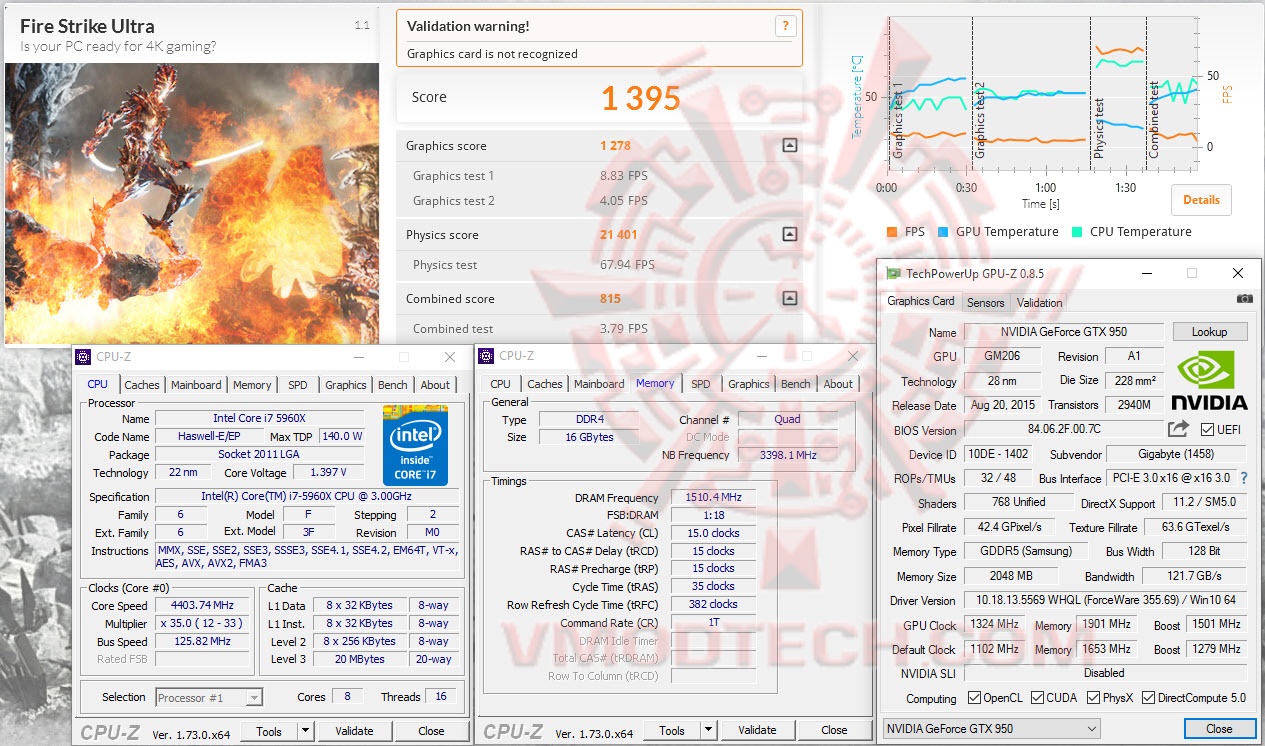The image size is (1265, 746).
Task: Open the Details view of the chart
Action: [1201, 199]
